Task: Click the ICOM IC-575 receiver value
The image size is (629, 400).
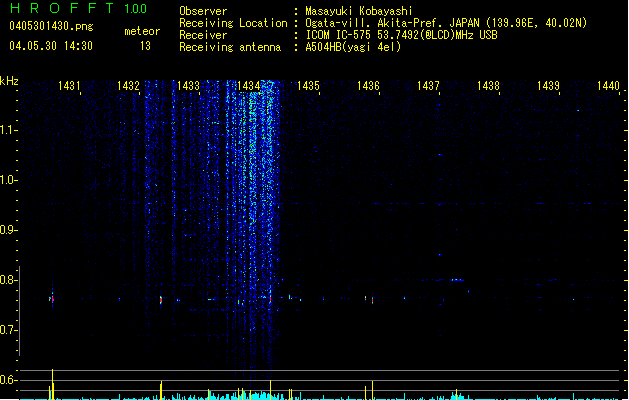Action: point(401,35)
